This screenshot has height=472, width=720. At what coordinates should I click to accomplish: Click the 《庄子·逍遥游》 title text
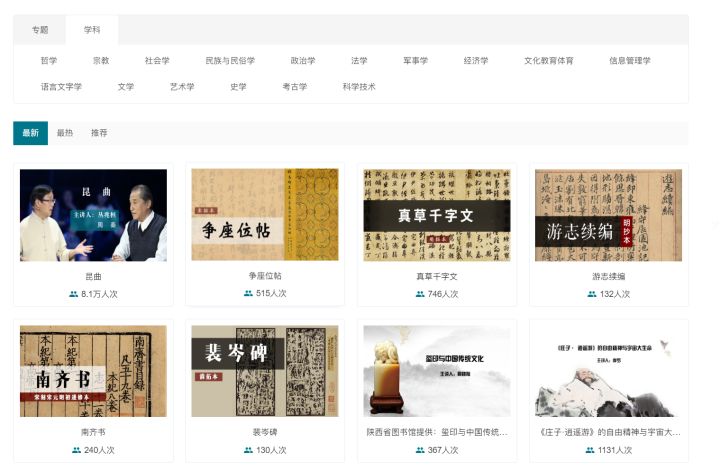click(x=610, y=433)
